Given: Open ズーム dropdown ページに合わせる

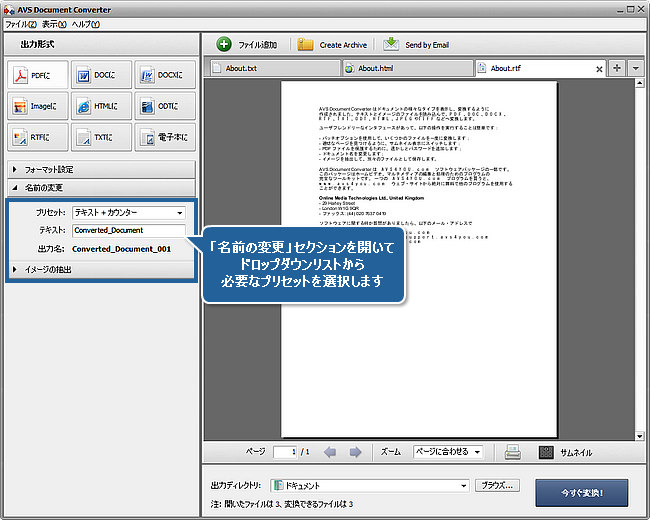Looking at the screenshot, I should click(x=448, y=452).
